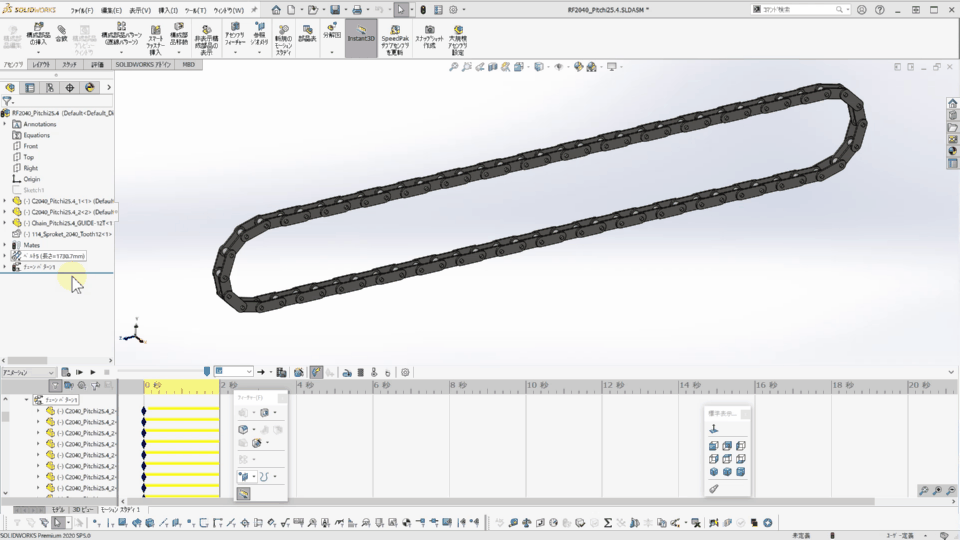Switch to the MBD tab

pyautogui.click(x=189, y=64)
